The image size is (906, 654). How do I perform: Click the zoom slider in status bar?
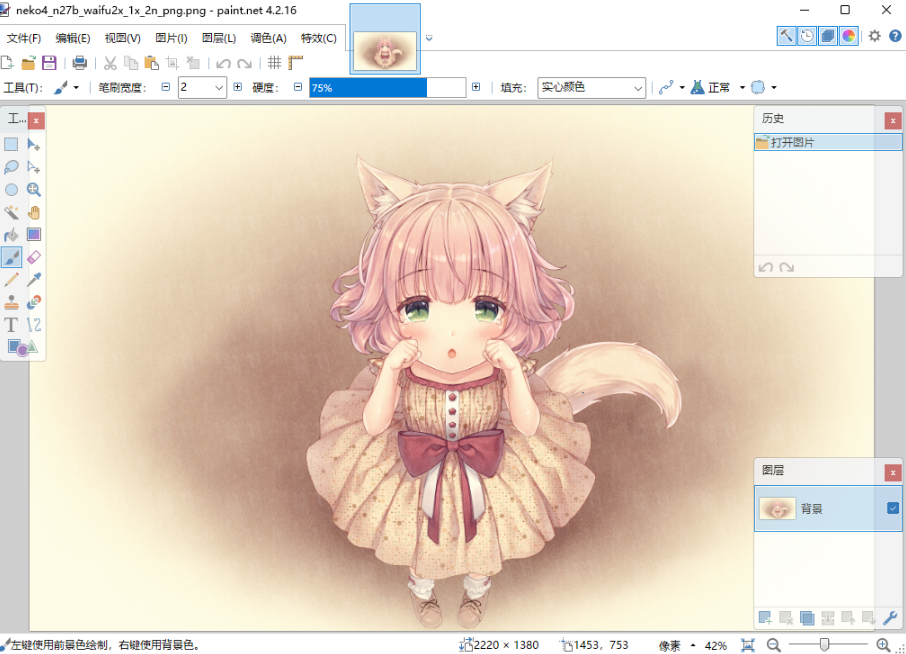(x=828, y=645)
